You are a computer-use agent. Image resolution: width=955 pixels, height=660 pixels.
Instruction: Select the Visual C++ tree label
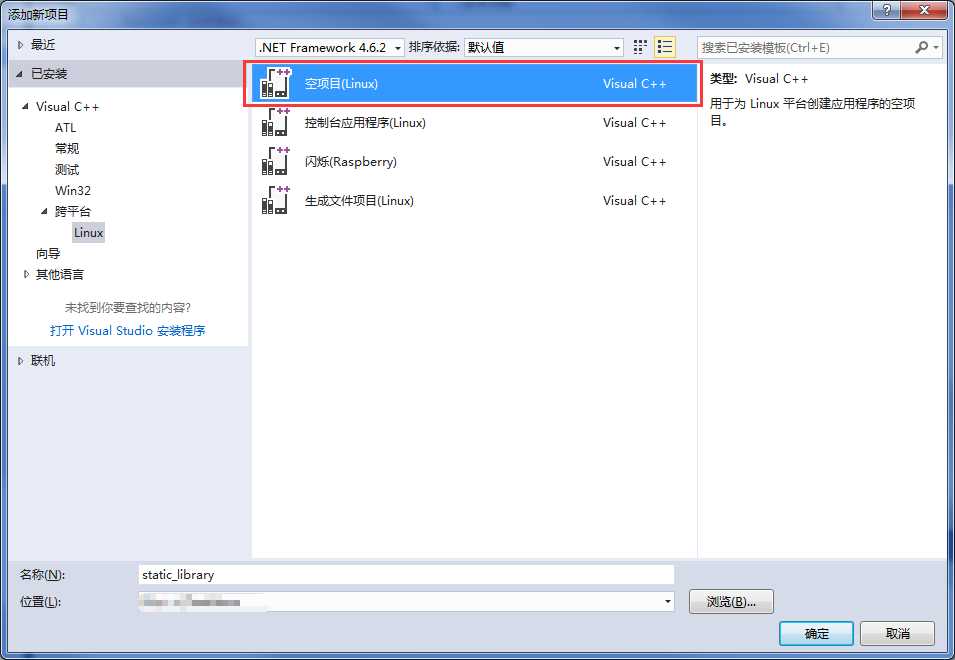[x=67, y=107]
